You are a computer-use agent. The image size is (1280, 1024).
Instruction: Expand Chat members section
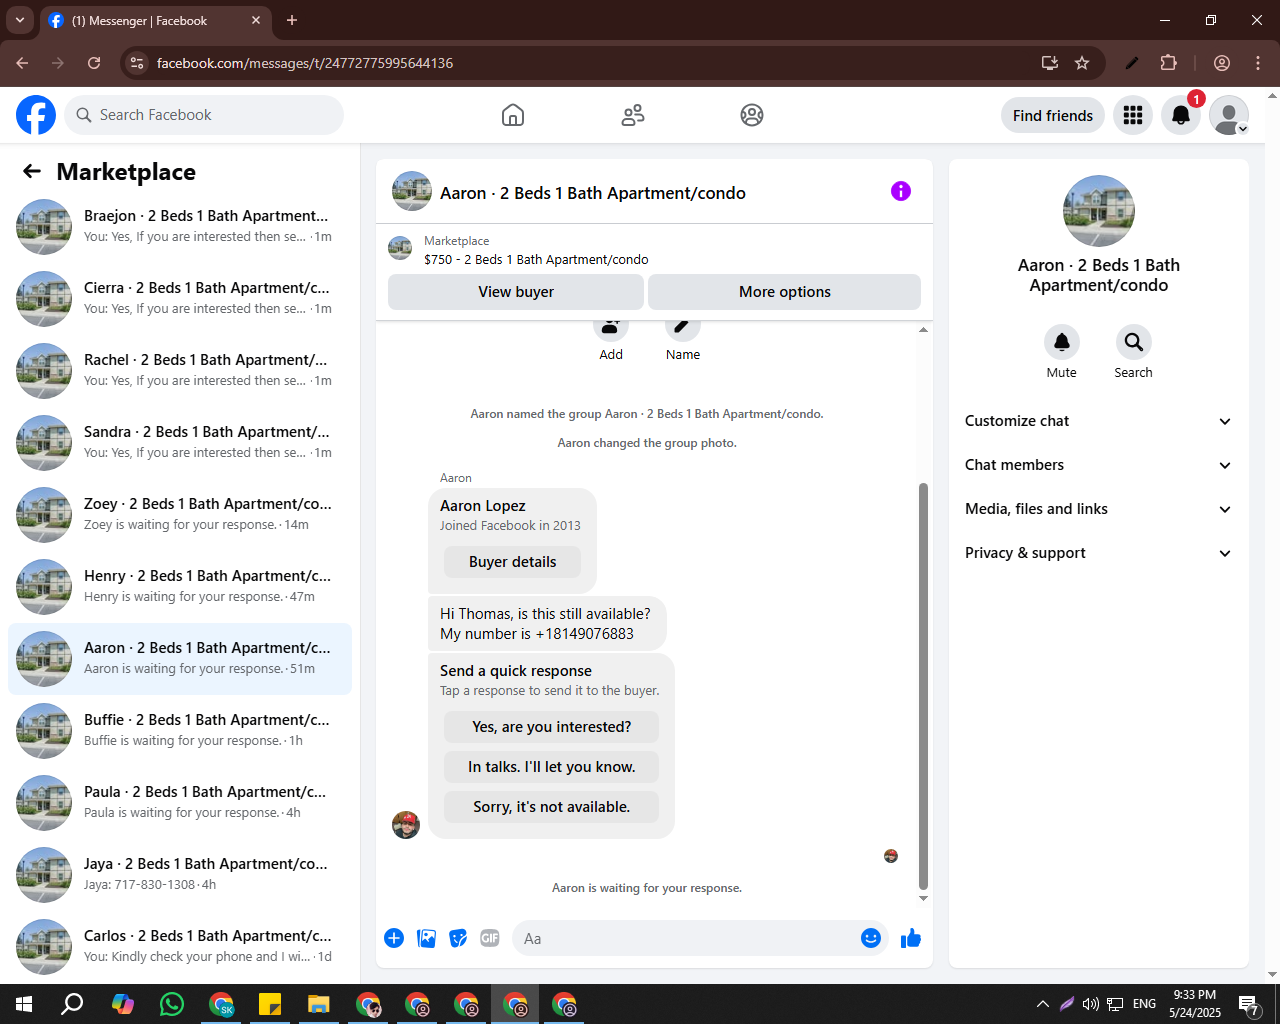point(1099,465)
